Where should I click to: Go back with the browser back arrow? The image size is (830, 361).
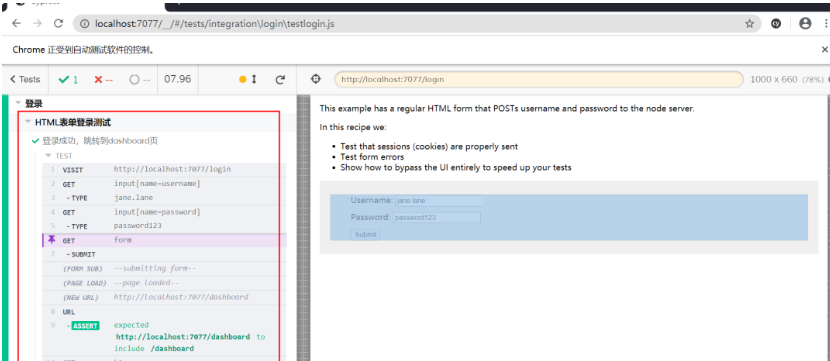point(16,24)
